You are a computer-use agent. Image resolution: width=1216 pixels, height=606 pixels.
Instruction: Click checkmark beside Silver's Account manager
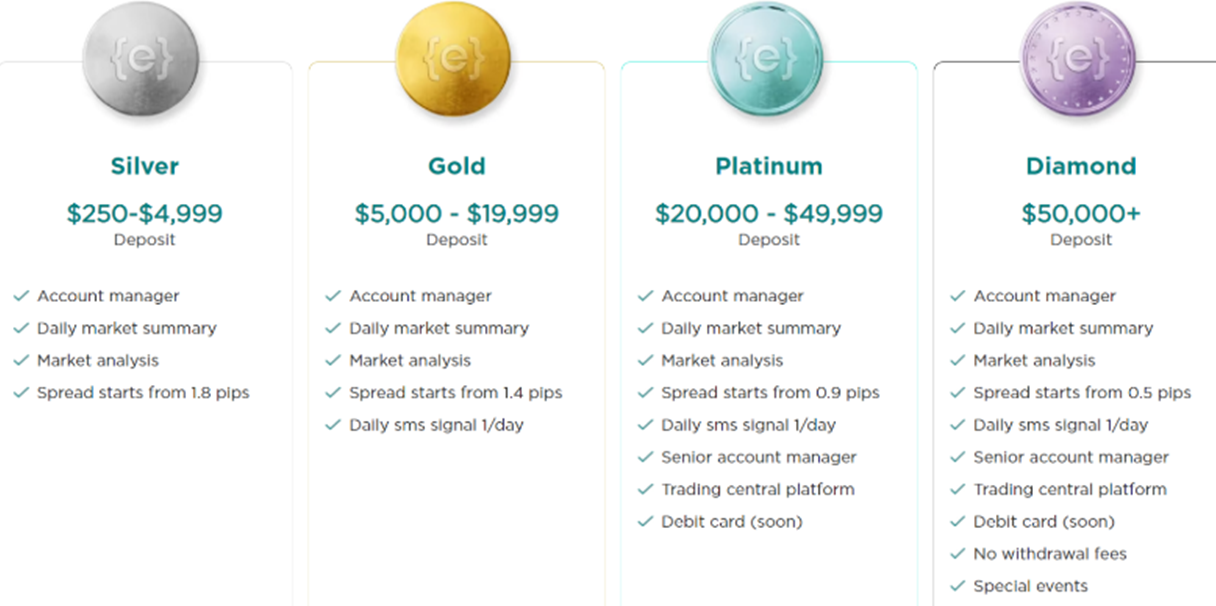click(21, 296)
